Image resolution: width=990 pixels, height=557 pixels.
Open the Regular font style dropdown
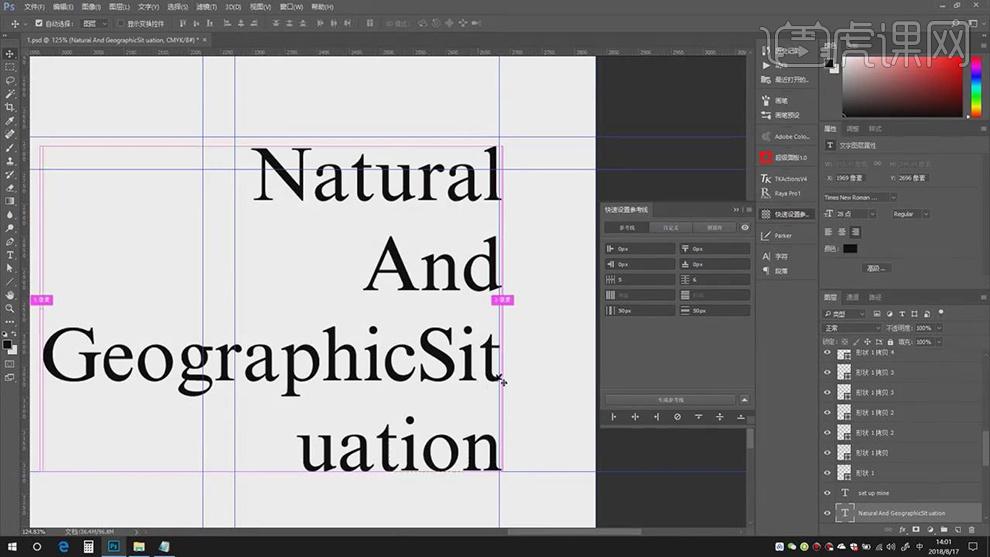909,214
